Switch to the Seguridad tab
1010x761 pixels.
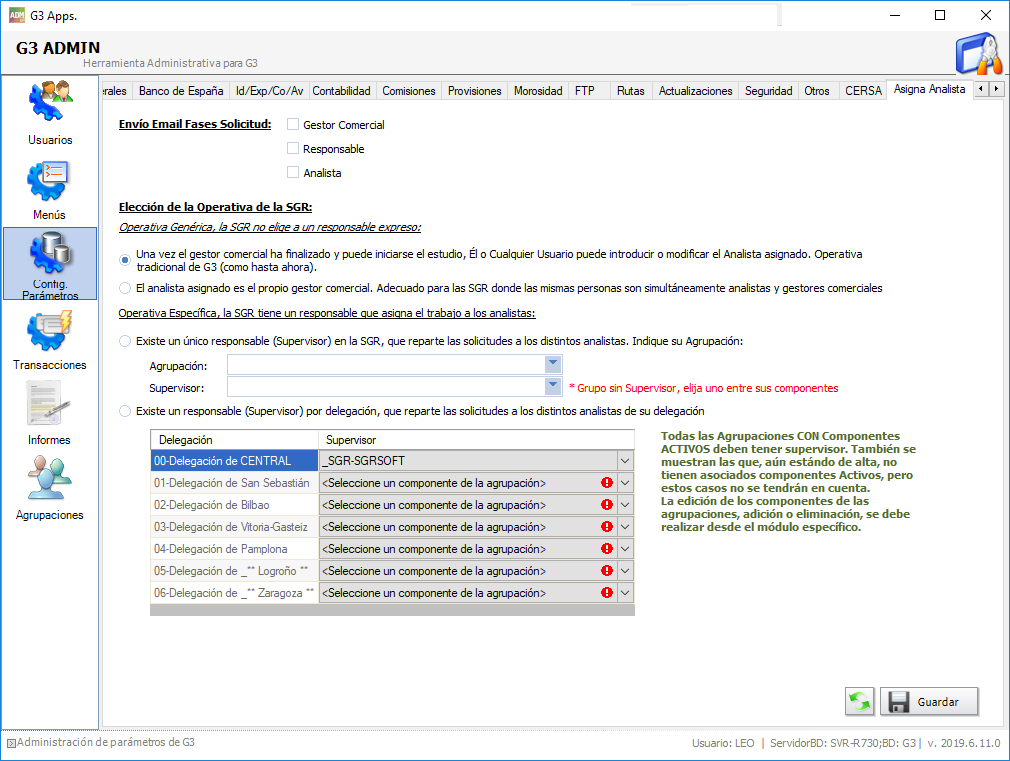pyautogui.click(x=768, y=91)
